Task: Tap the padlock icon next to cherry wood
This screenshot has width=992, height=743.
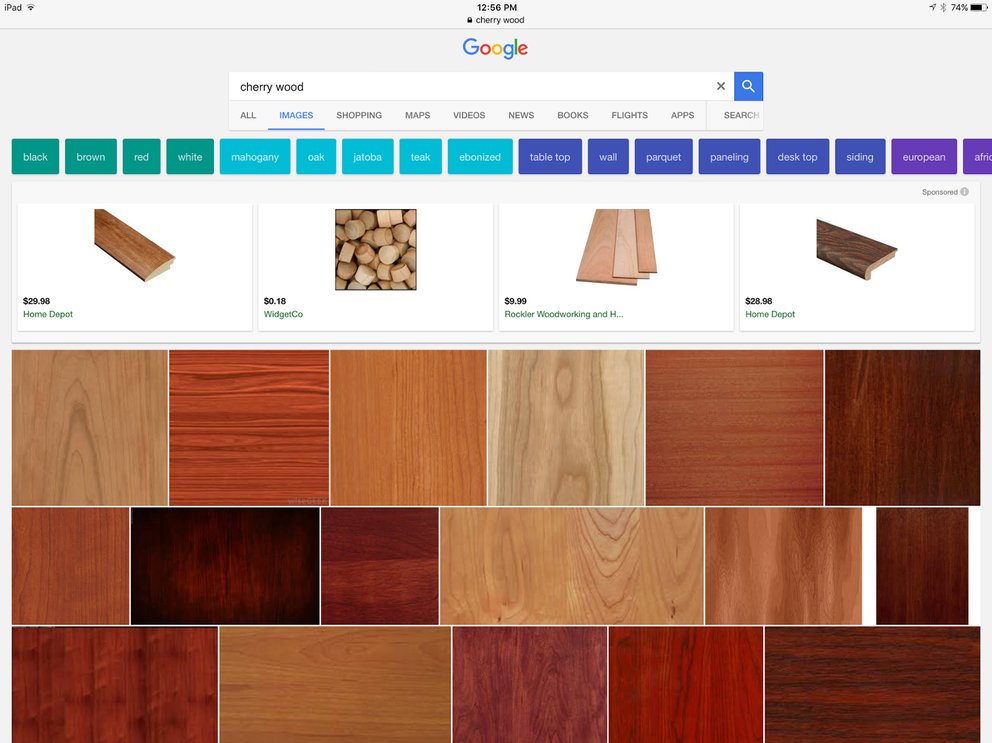Action: click(x=469, y=19)
